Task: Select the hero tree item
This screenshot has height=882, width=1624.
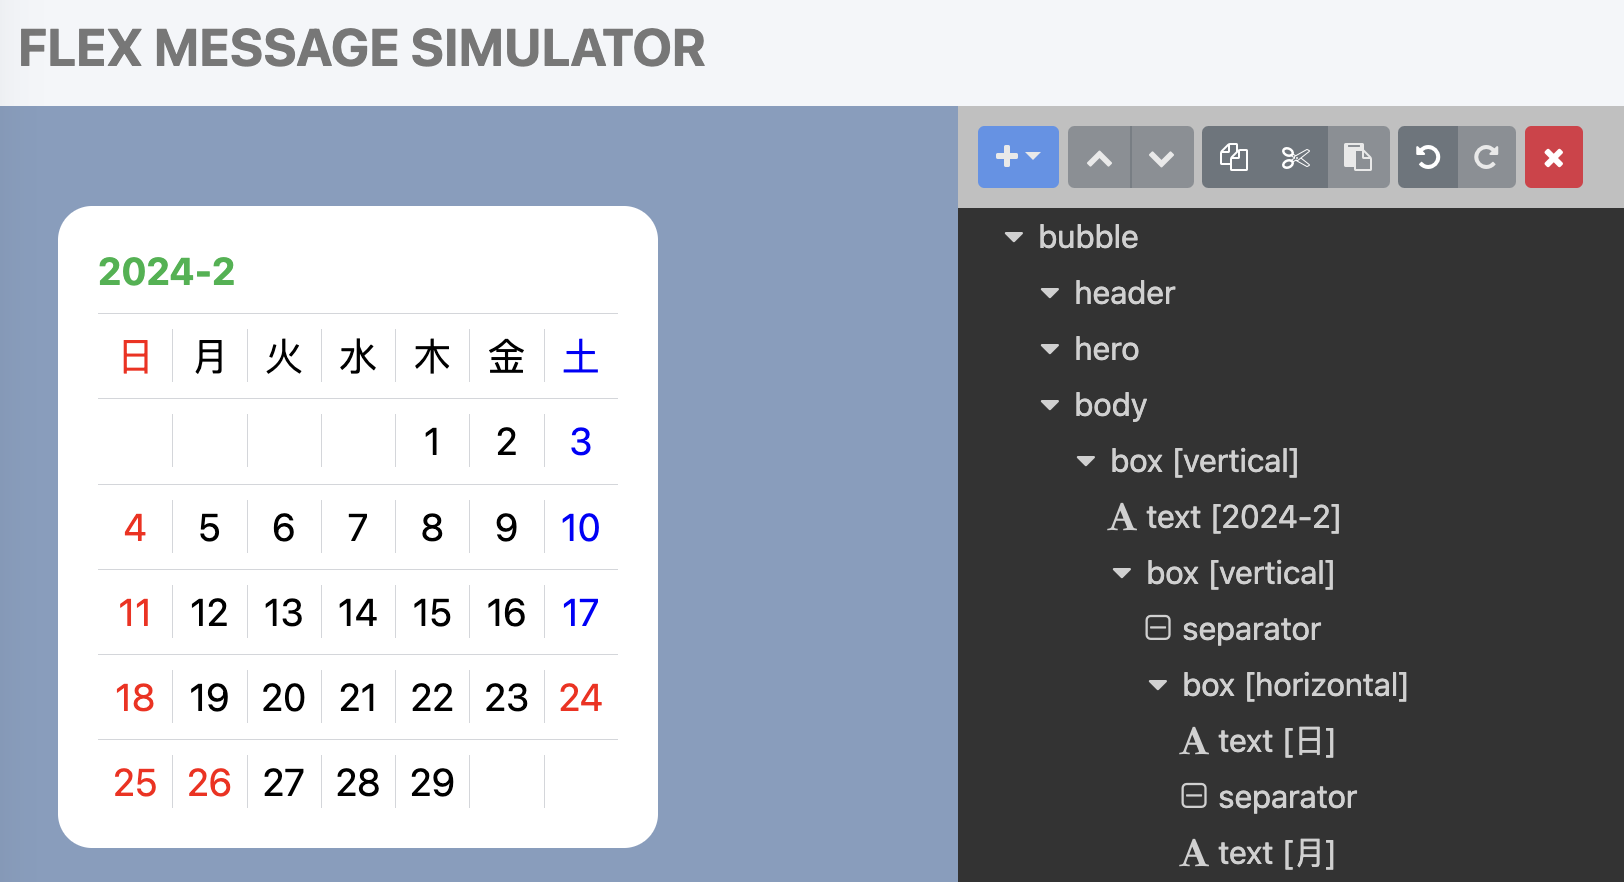Action: tap(1106, 349)
